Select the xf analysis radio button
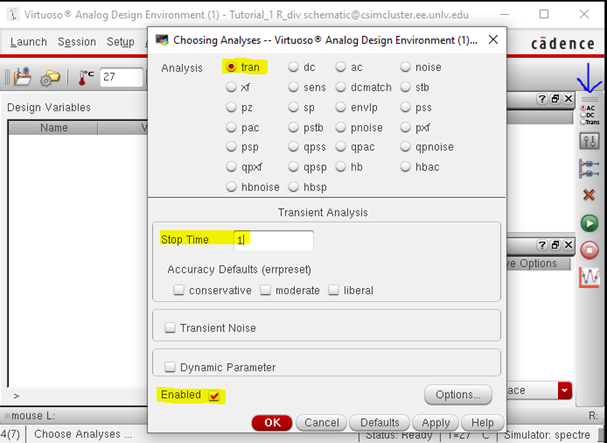The width and height of the screenshot is (607, 443). 231,87
